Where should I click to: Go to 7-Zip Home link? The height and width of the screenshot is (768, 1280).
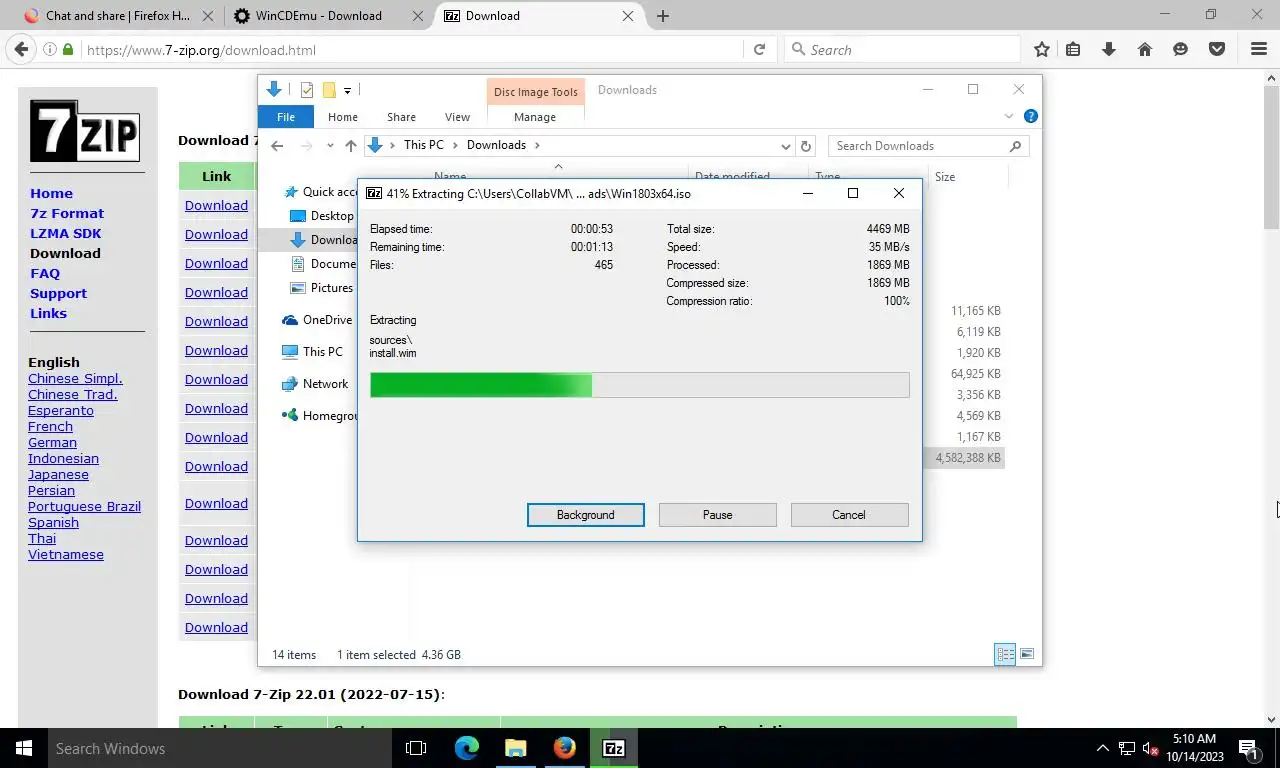(x=51, y=193)
